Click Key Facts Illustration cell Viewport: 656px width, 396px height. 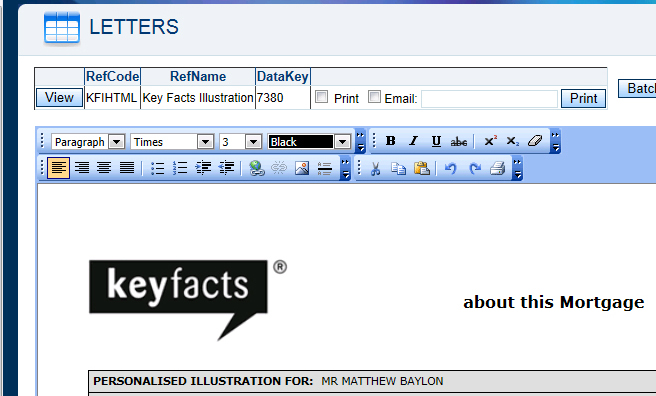[x=198, y=98]
